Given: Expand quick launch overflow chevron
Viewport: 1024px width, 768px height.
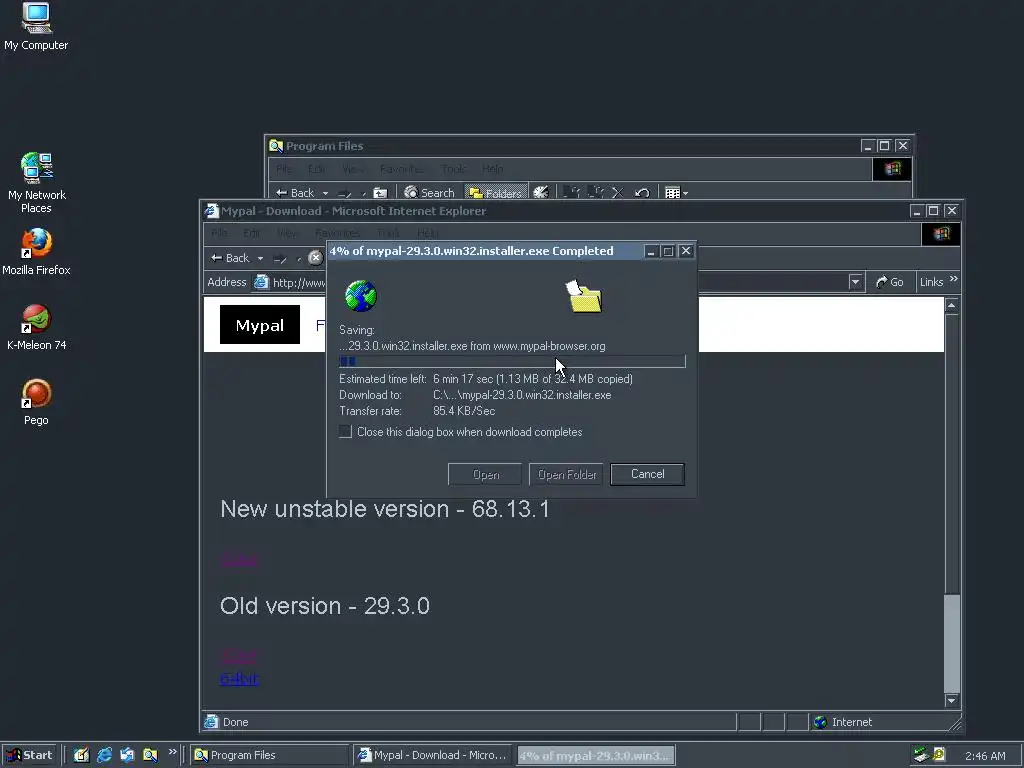Looking at the screenshot, I should [172, 752].
